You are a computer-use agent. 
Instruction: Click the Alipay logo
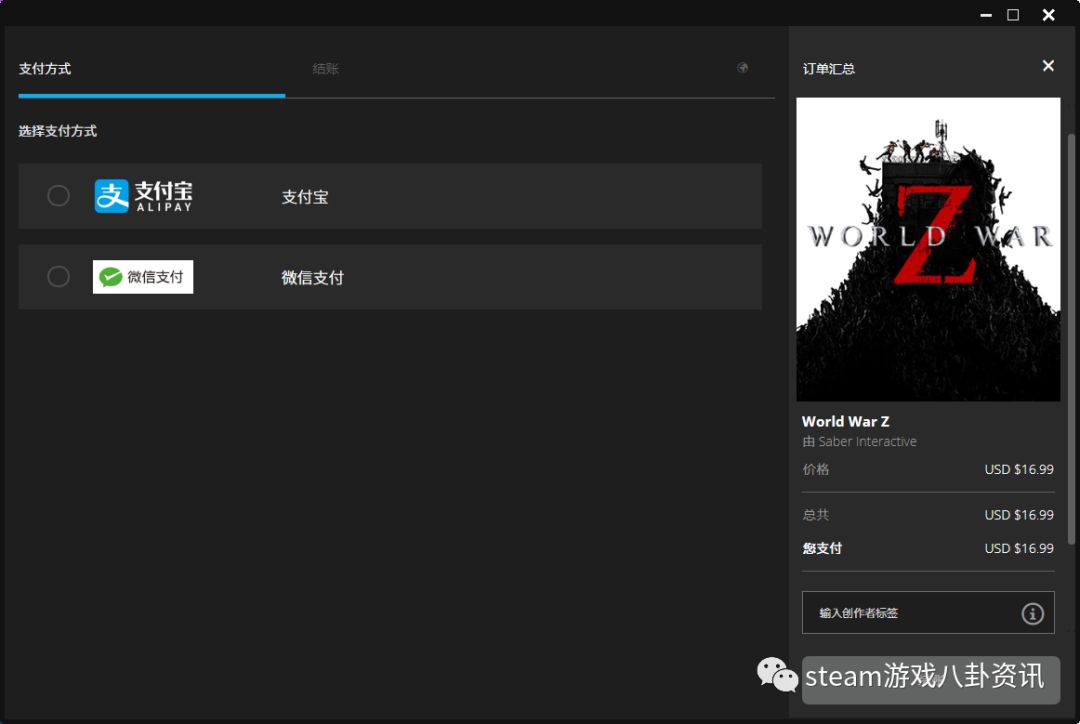pos(143,196)
